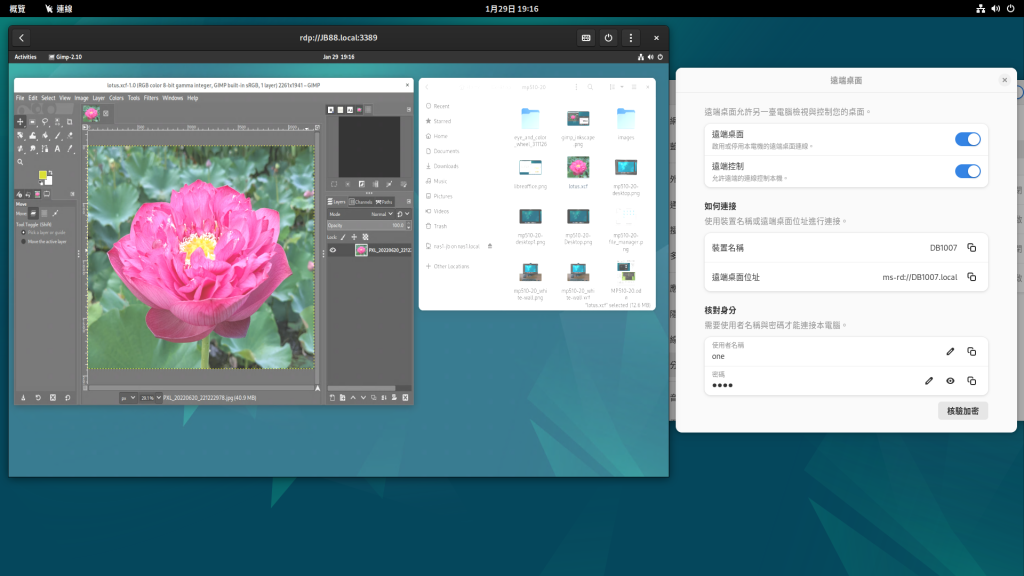Copy the device name DB1007
The image size is (1024, 576).
[970, 247]
